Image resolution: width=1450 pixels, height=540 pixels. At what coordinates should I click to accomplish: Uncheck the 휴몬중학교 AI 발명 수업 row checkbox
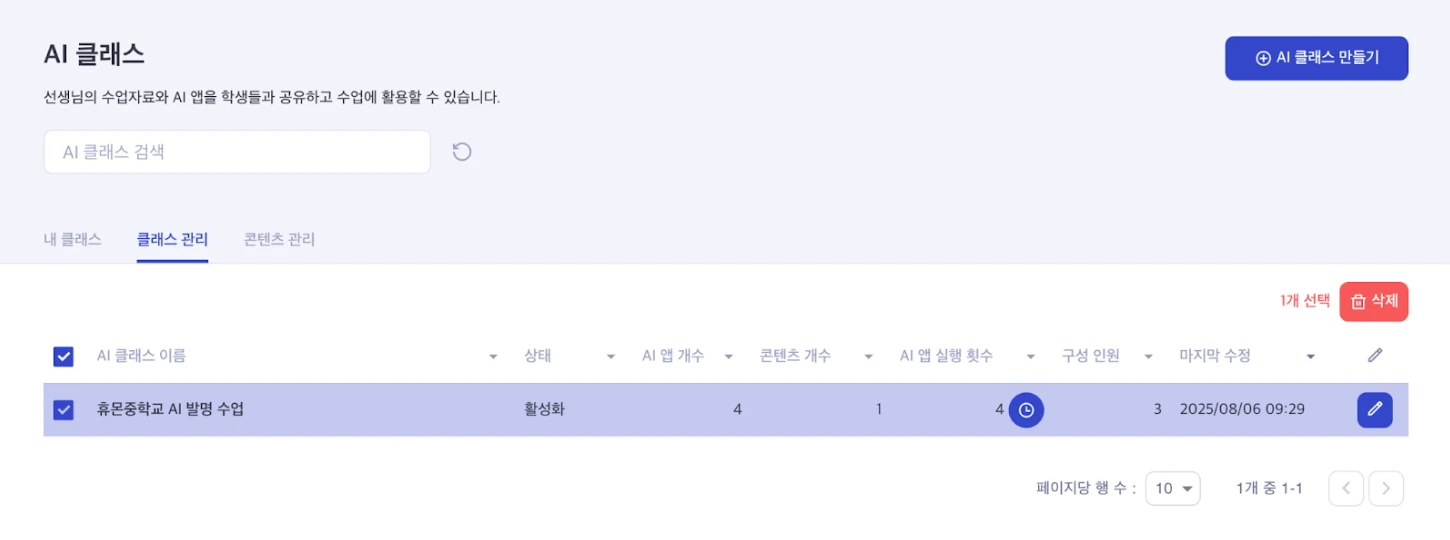[63, 410]
